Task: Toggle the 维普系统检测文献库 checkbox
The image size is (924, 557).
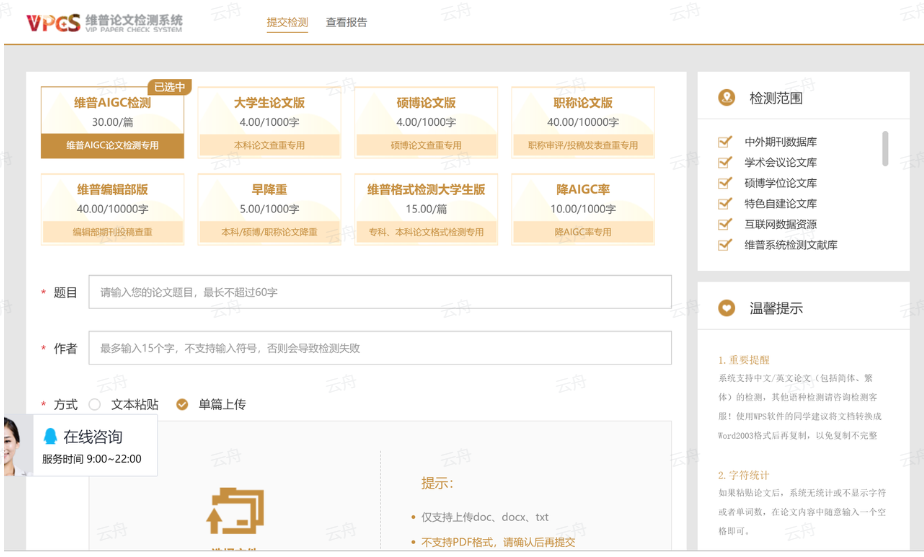Action: point(725,245)
